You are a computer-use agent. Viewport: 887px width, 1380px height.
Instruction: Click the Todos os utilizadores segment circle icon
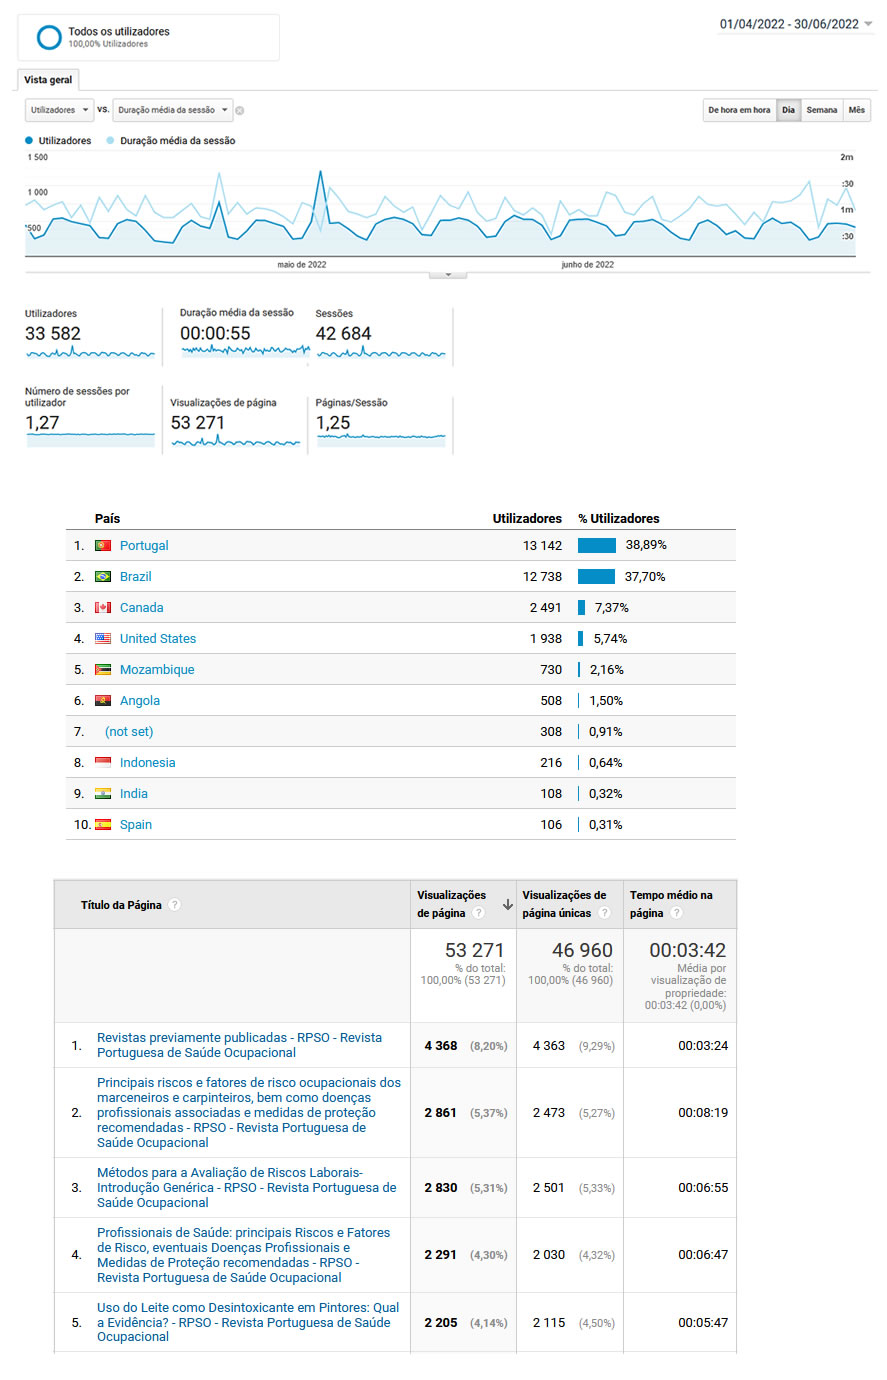[49, 38]
